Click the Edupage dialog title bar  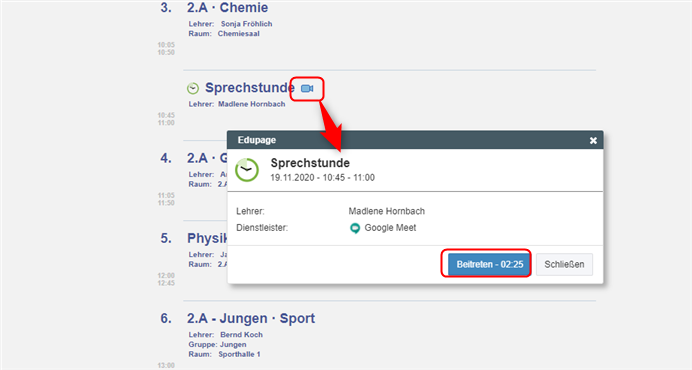[415, 140]
